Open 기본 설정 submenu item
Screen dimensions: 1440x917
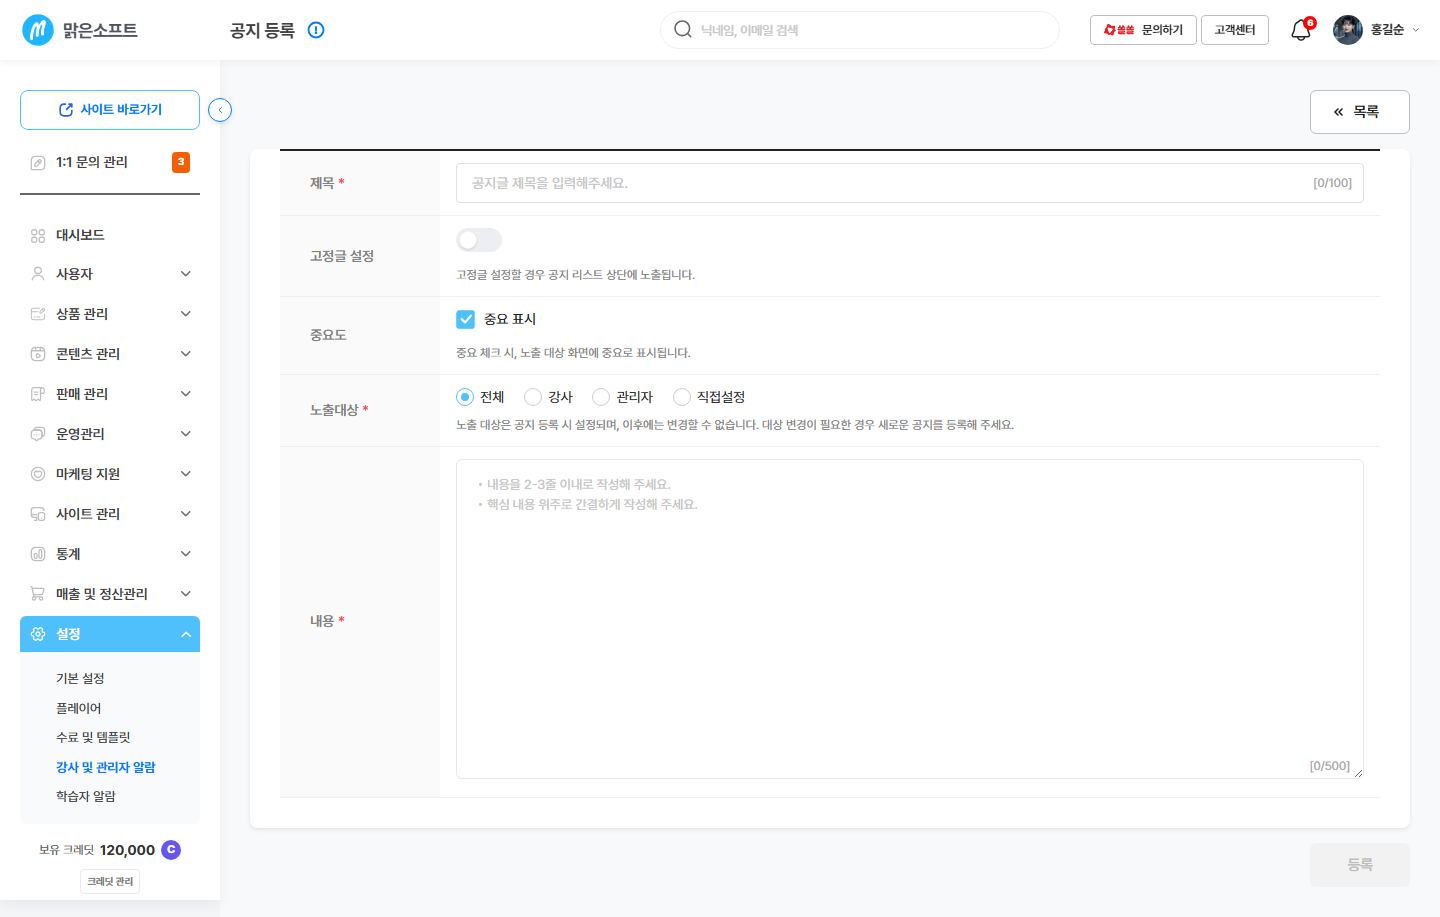tap(80, 678)
